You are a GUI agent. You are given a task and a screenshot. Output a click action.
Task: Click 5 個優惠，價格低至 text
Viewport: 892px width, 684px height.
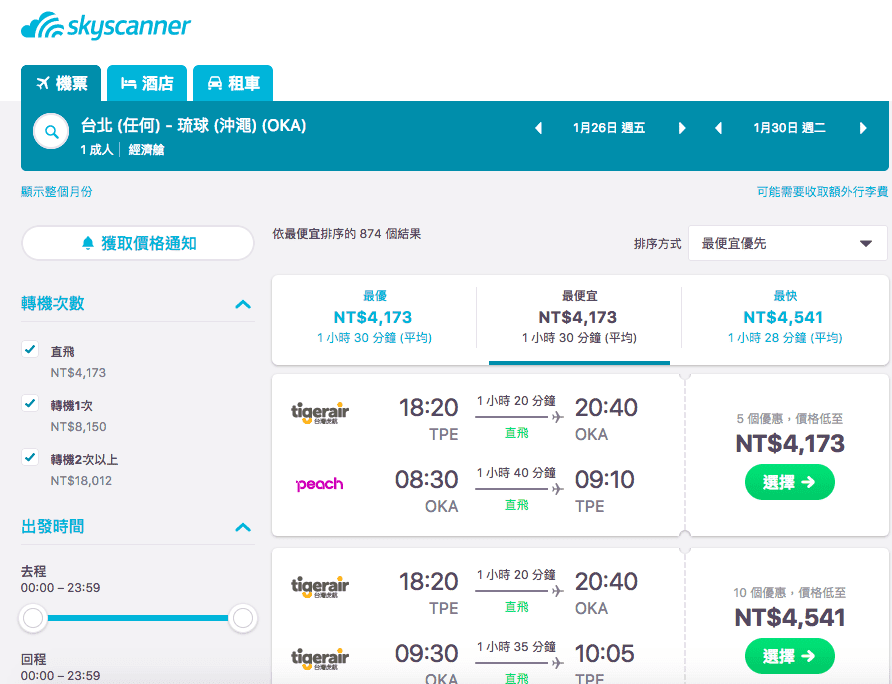click(x=790, y=419)
